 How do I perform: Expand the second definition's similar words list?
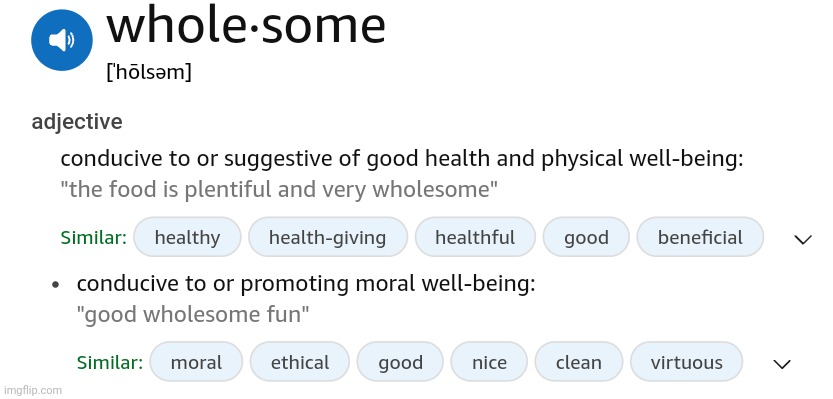pos(781,364)
